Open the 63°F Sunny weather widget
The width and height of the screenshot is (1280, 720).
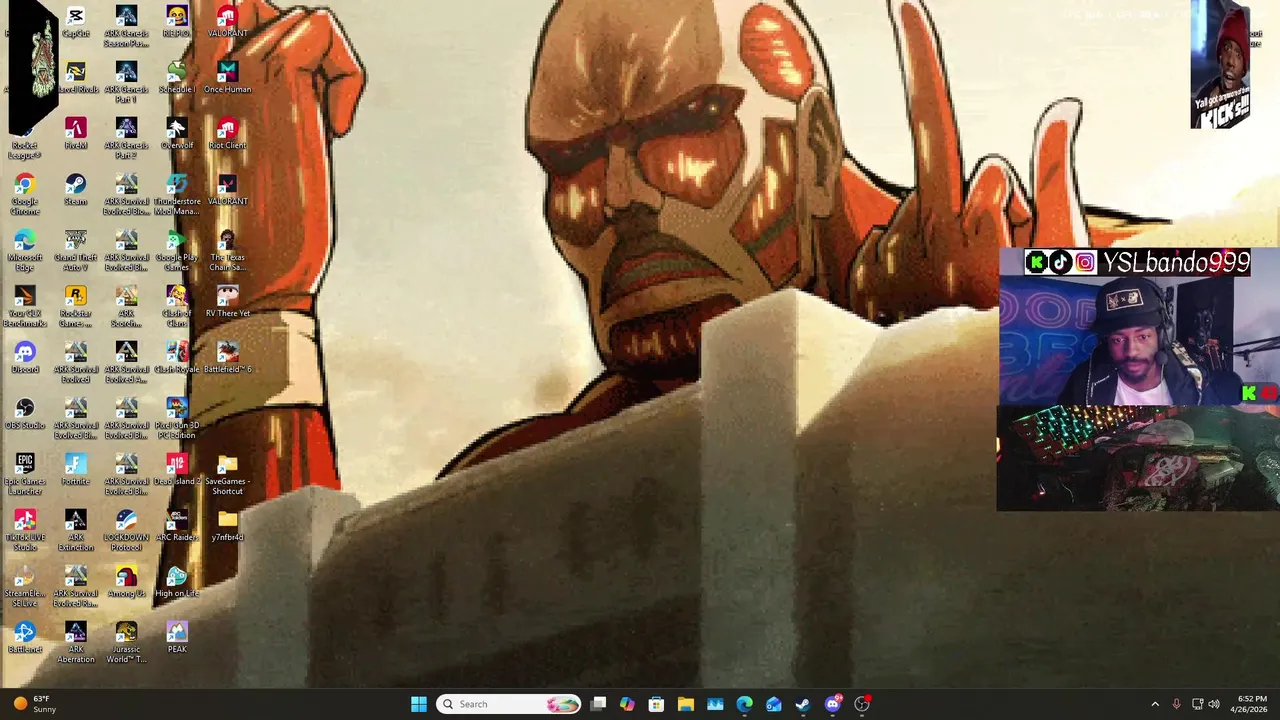[34, 704]
